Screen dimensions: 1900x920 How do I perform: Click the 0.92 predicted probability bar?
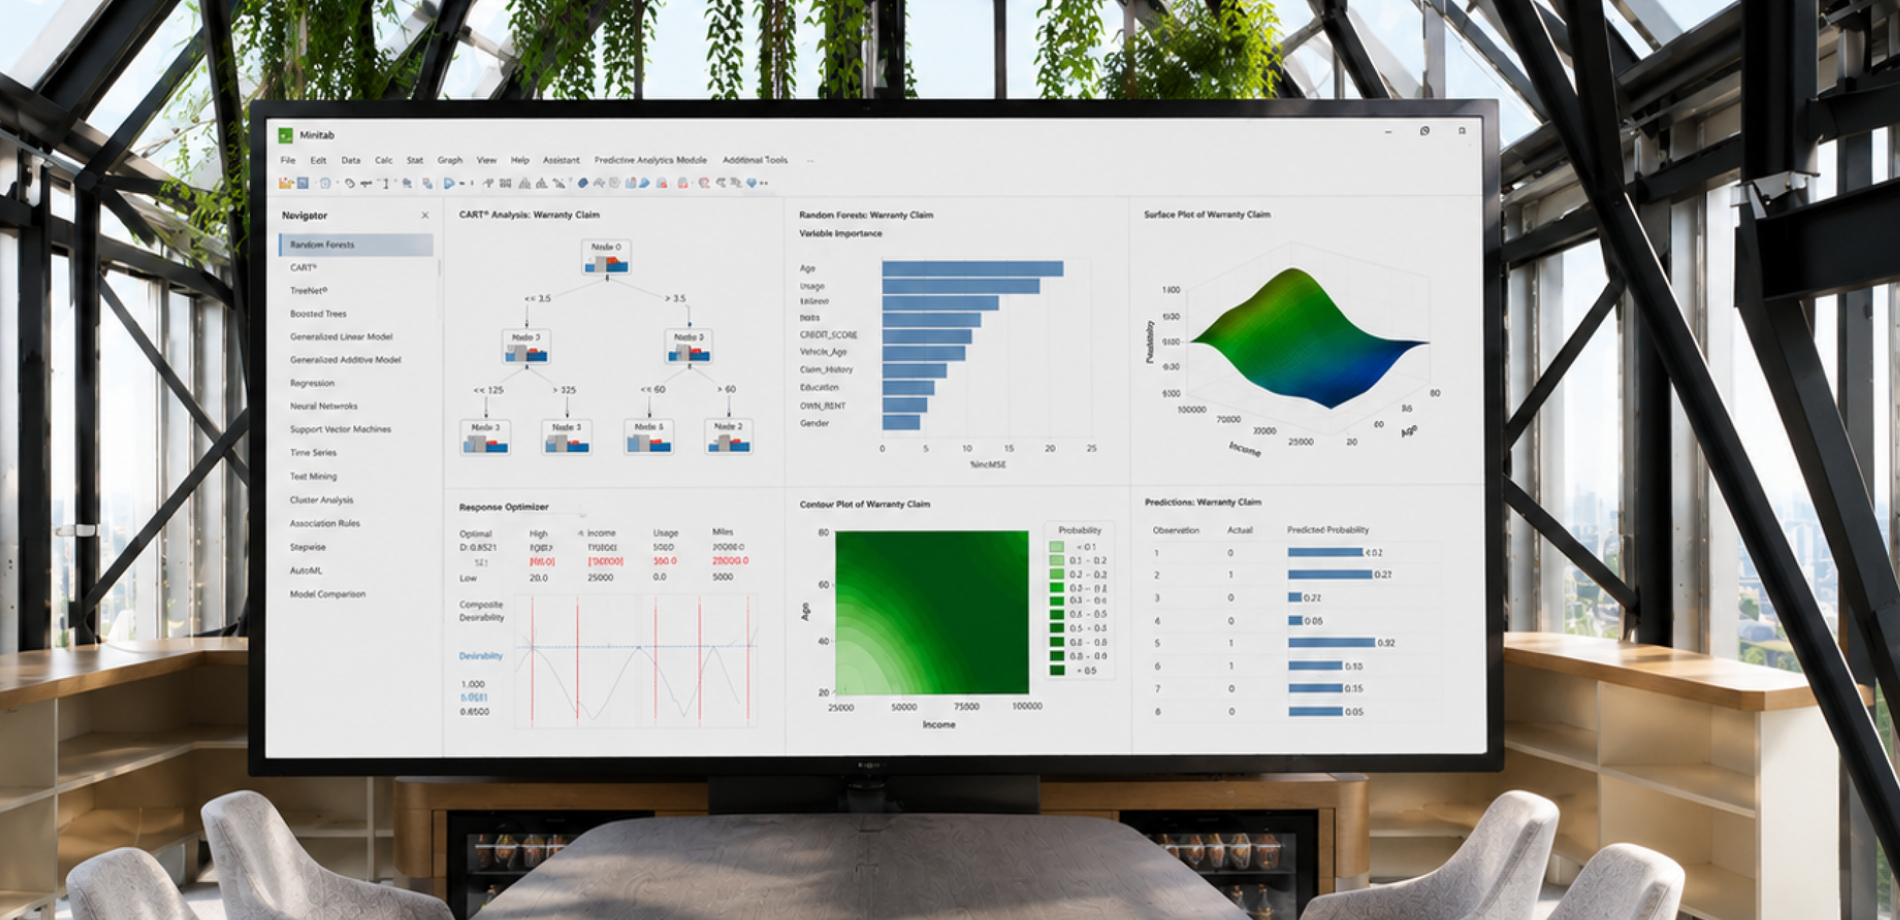pyautogui.click(x=1331, y=643)
